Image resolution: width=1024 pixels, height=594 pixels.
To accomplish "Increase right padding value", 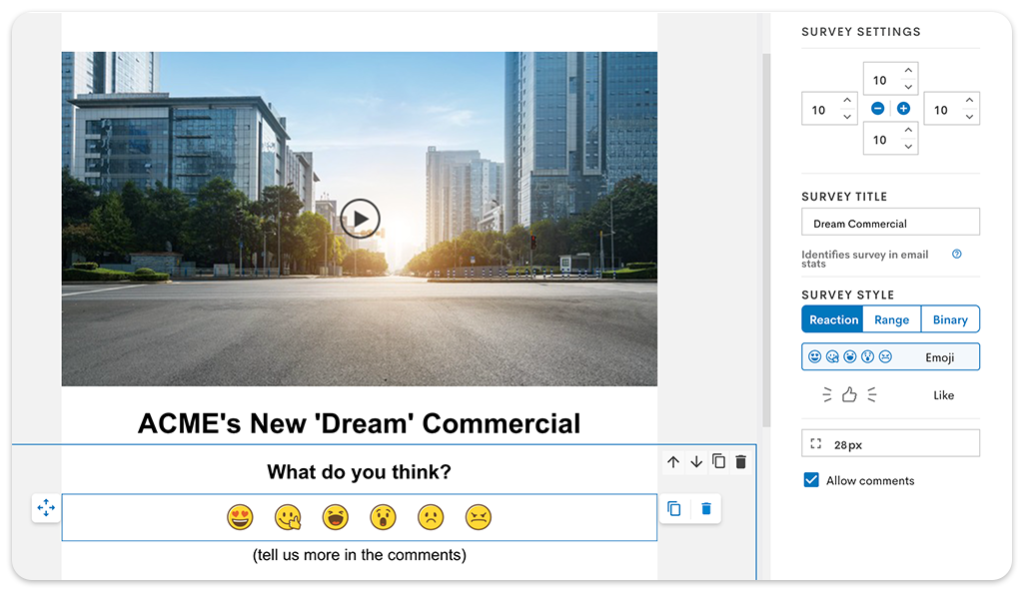I will click(970, 100).
